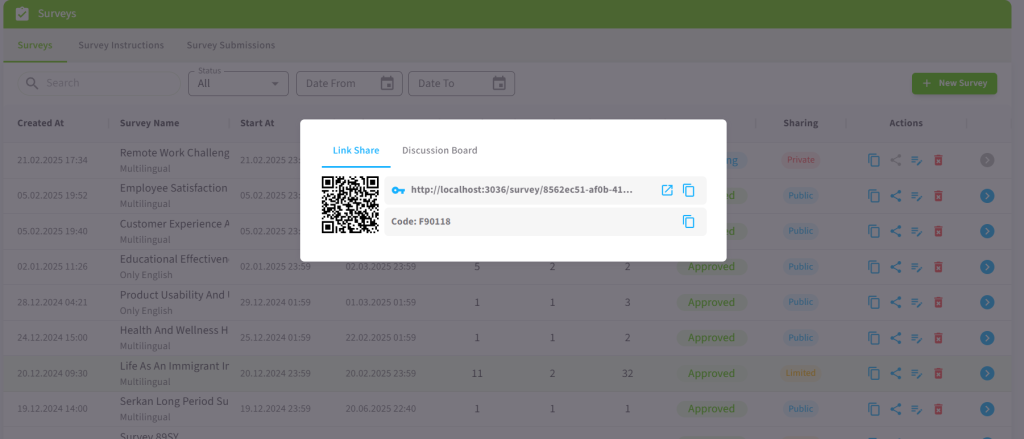Viewport: 1024px width, 439px height.
Task: Open the Survey Instructions tab
Action: 121,45
